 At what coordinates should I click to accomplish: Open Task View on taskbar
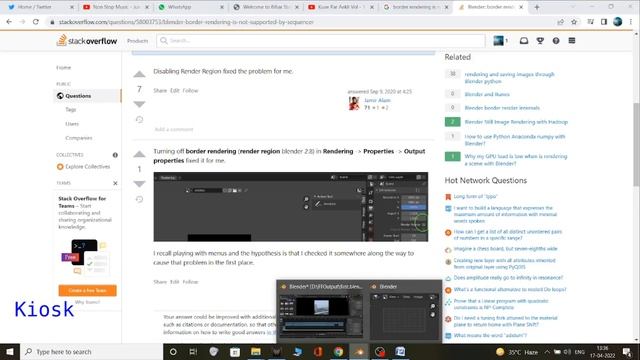click(193, 351)
